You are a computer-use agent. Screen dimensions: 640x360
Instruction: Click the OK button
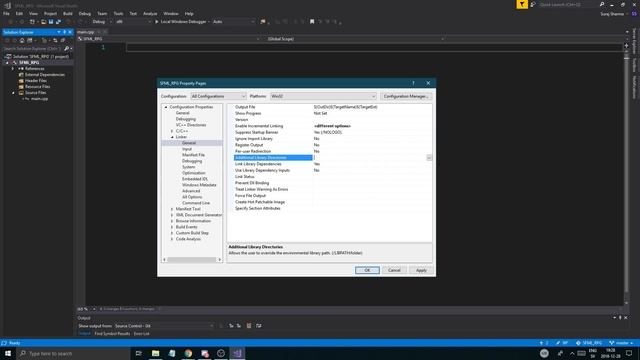(x=367, y=270)
